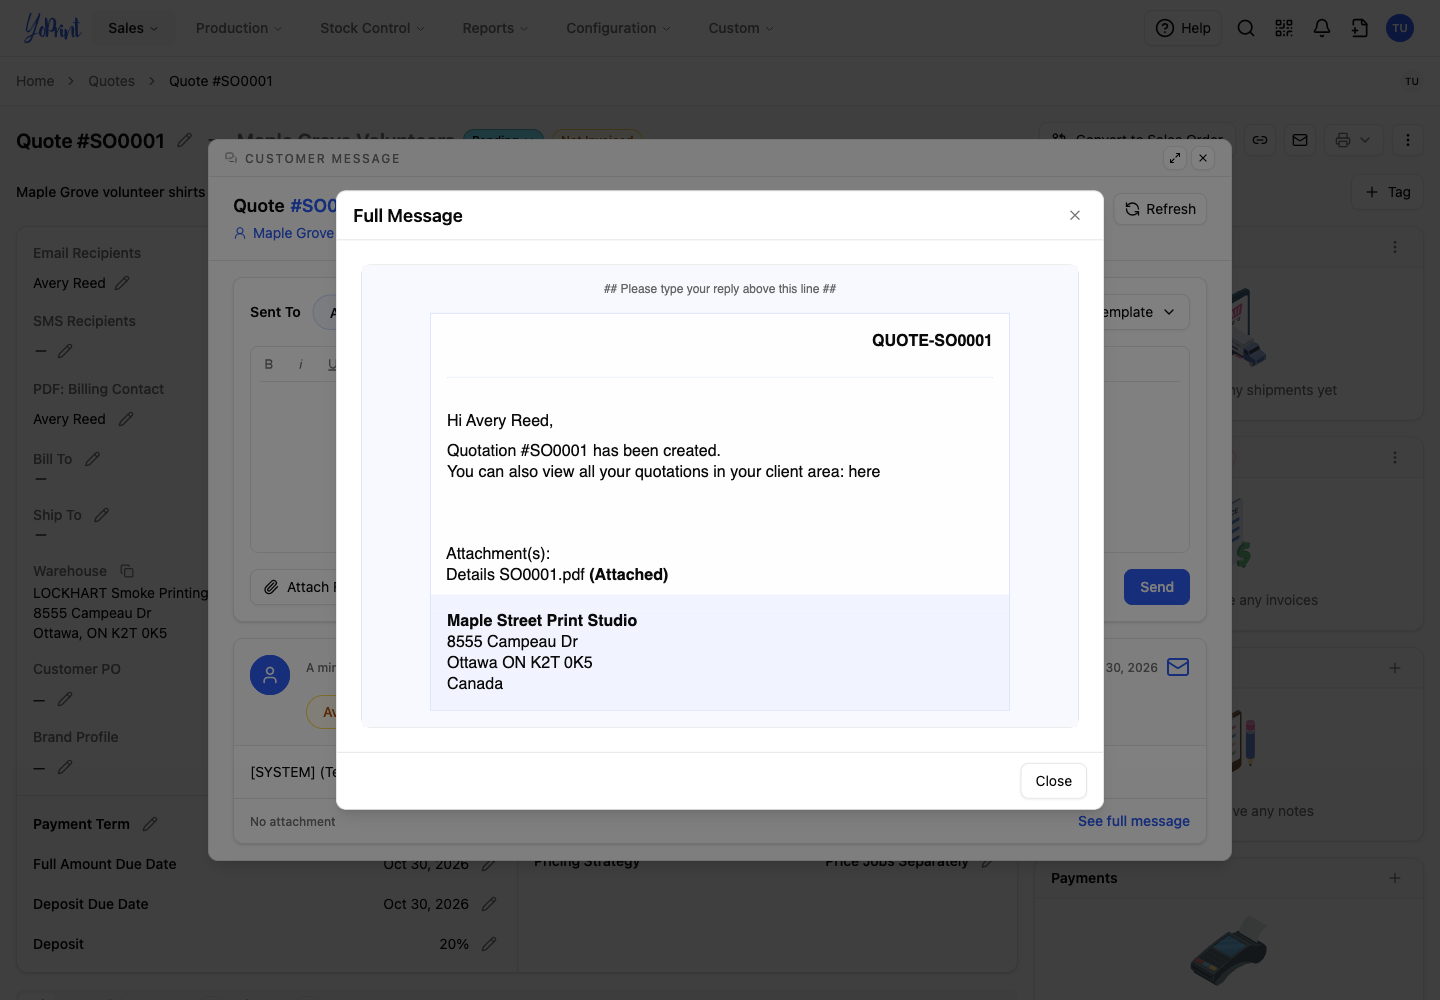Screen dimensions: 1440x1000
Task: Copy the quote link using the chain icon
Action: [x=1260, y=140]
